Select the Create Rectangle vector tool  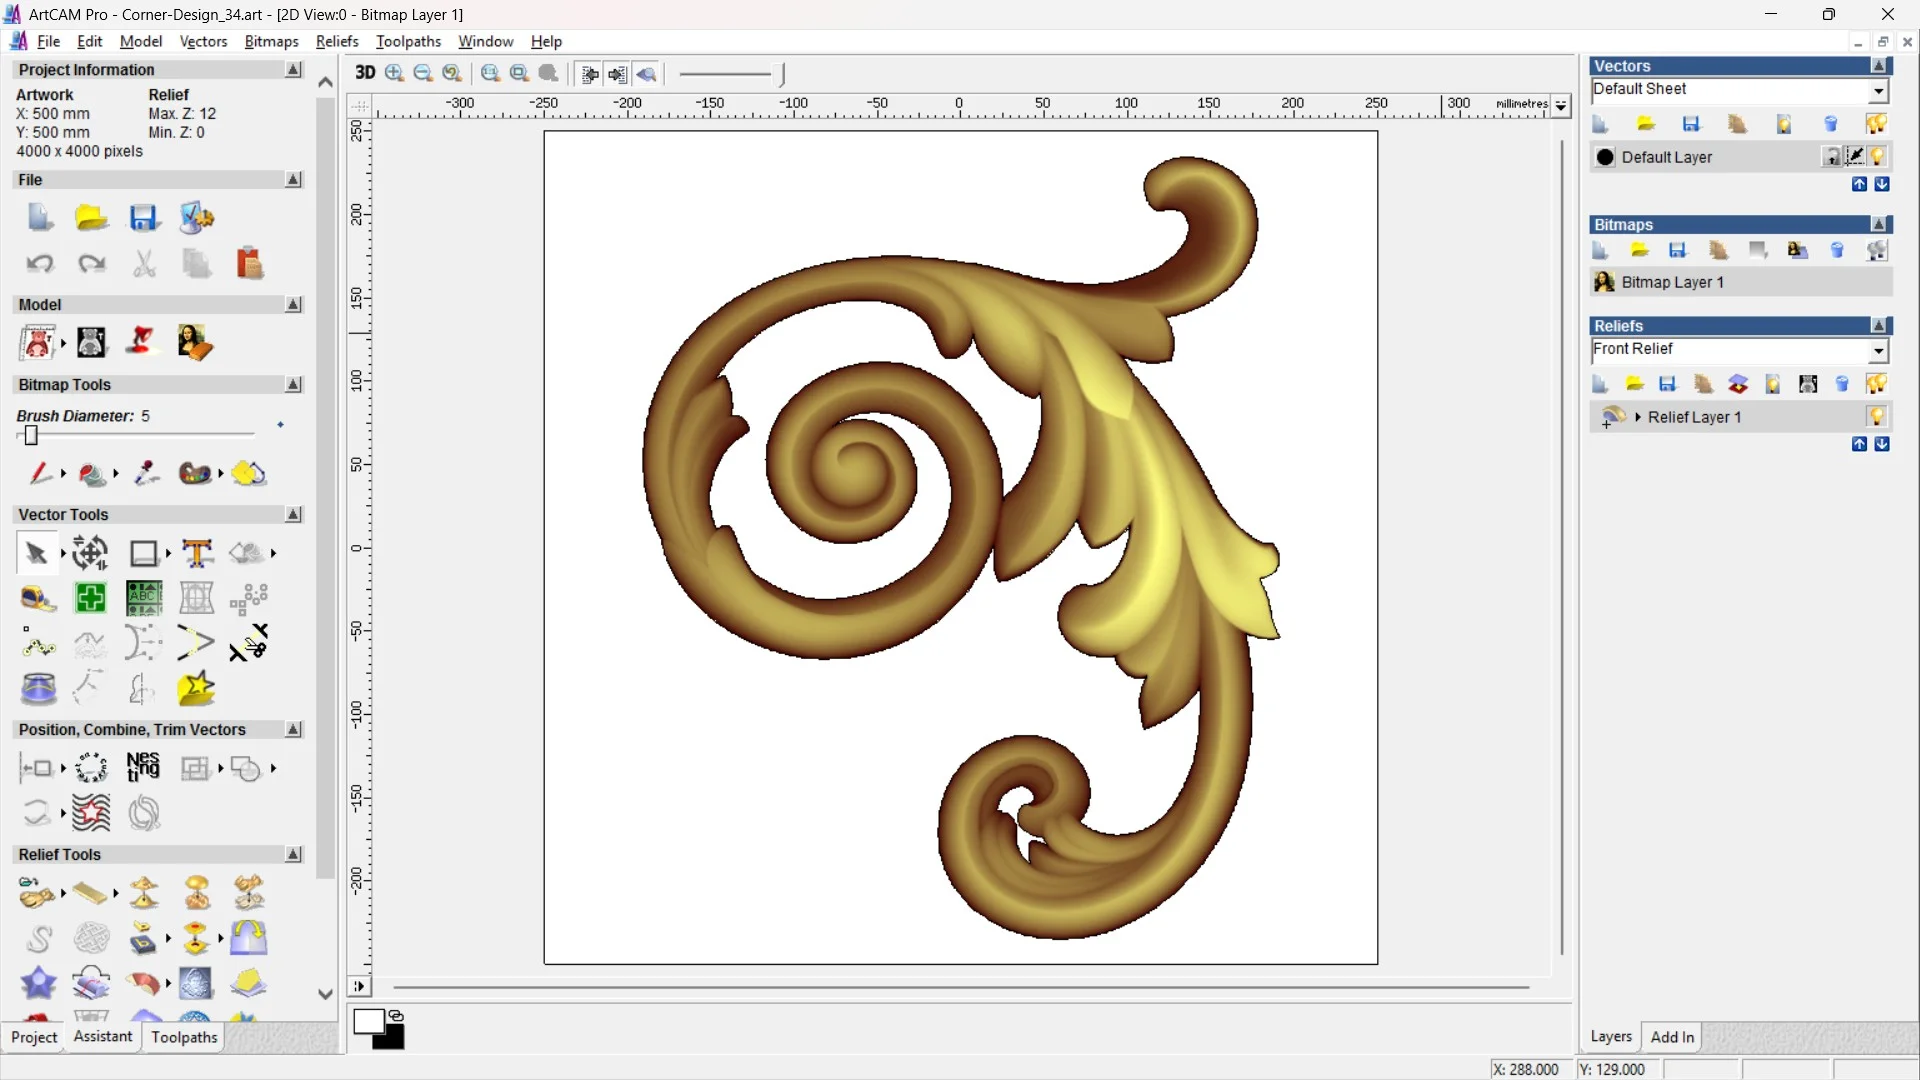point(144,553)
